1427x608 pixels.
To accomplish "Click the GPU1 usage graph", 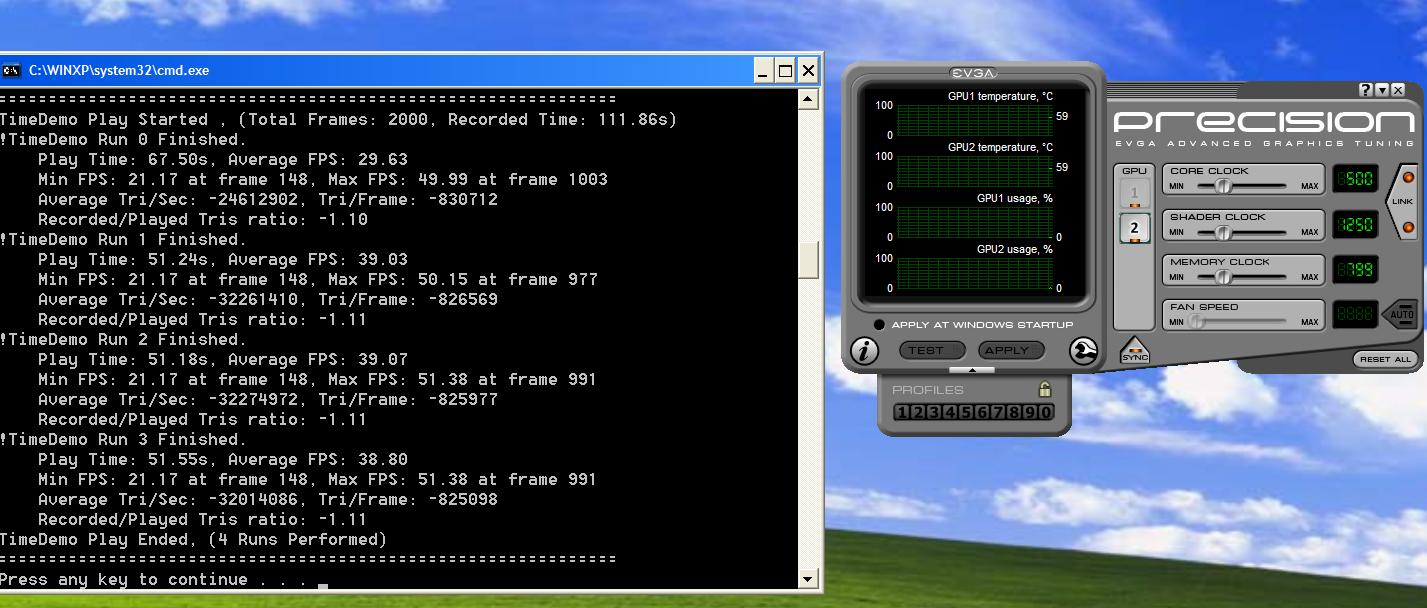I will point(975,222).
